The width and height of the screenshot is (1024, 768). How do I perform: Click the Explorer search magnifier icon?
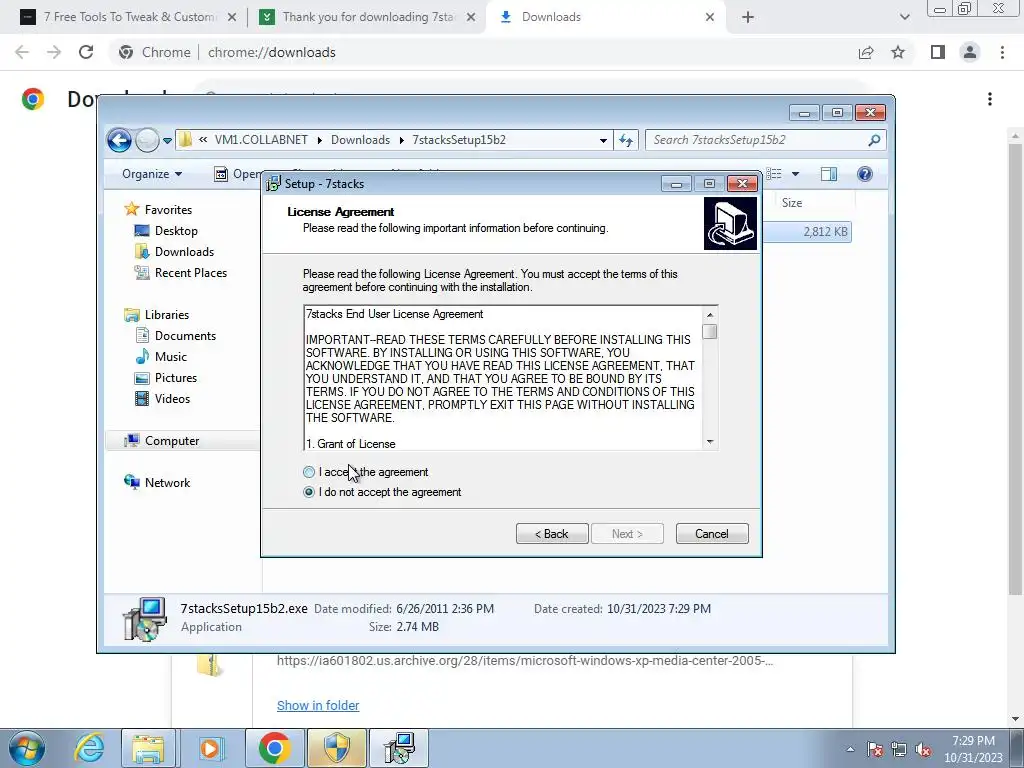tap(874, 140)
